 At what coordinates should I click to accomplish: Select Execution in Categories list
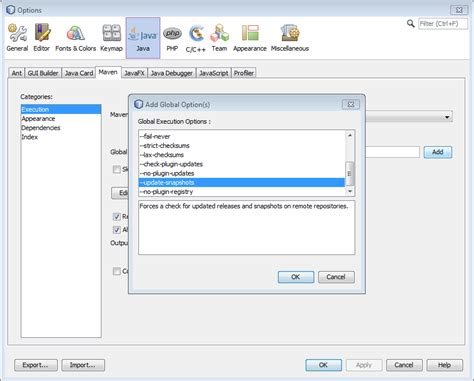tap(61, 109)
